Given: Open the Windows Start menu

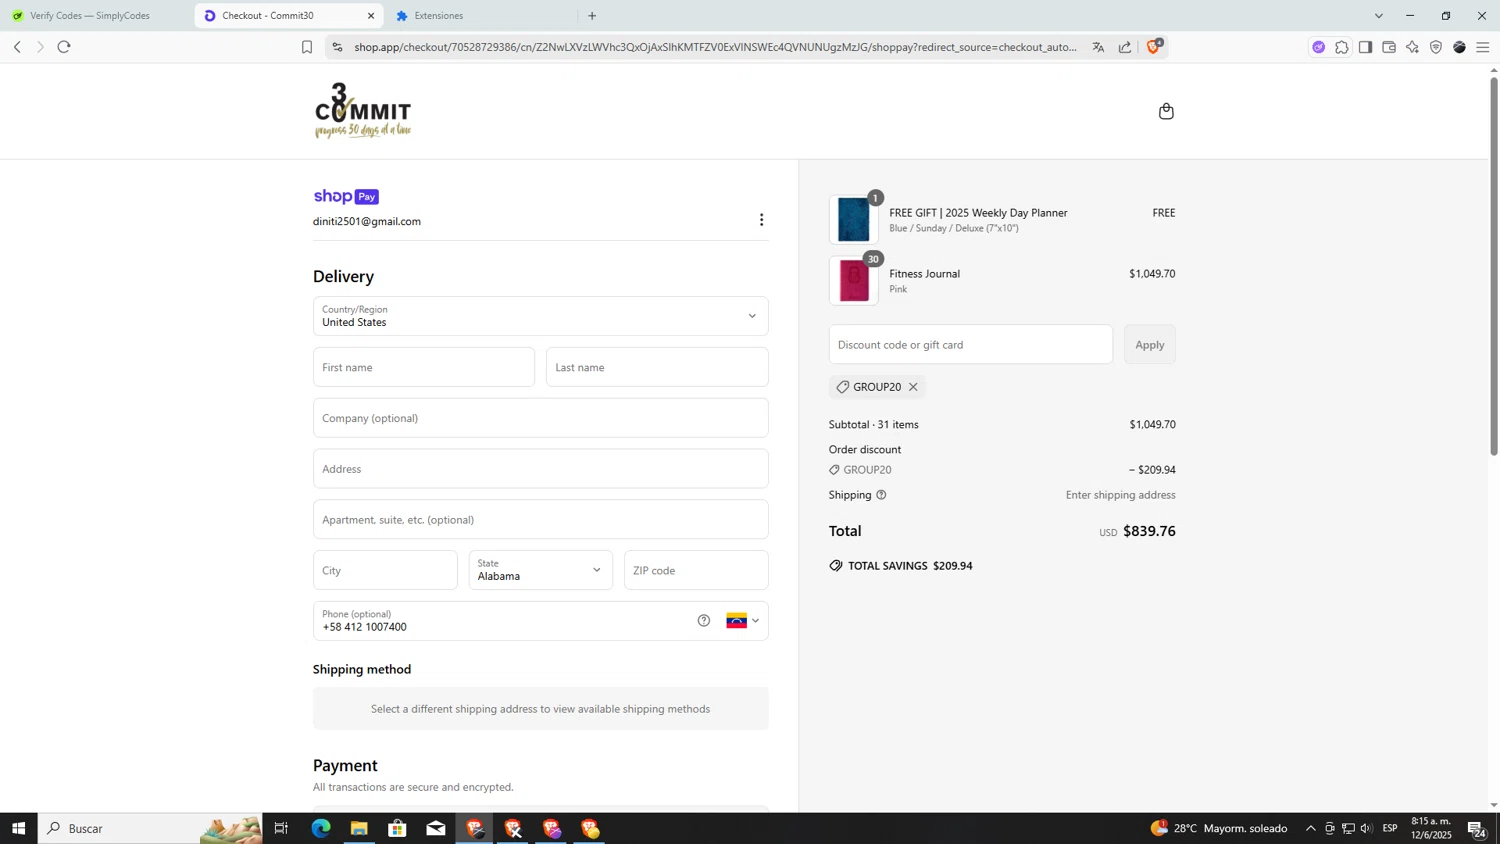Looking at the screenshot, I should click(18, 828).
